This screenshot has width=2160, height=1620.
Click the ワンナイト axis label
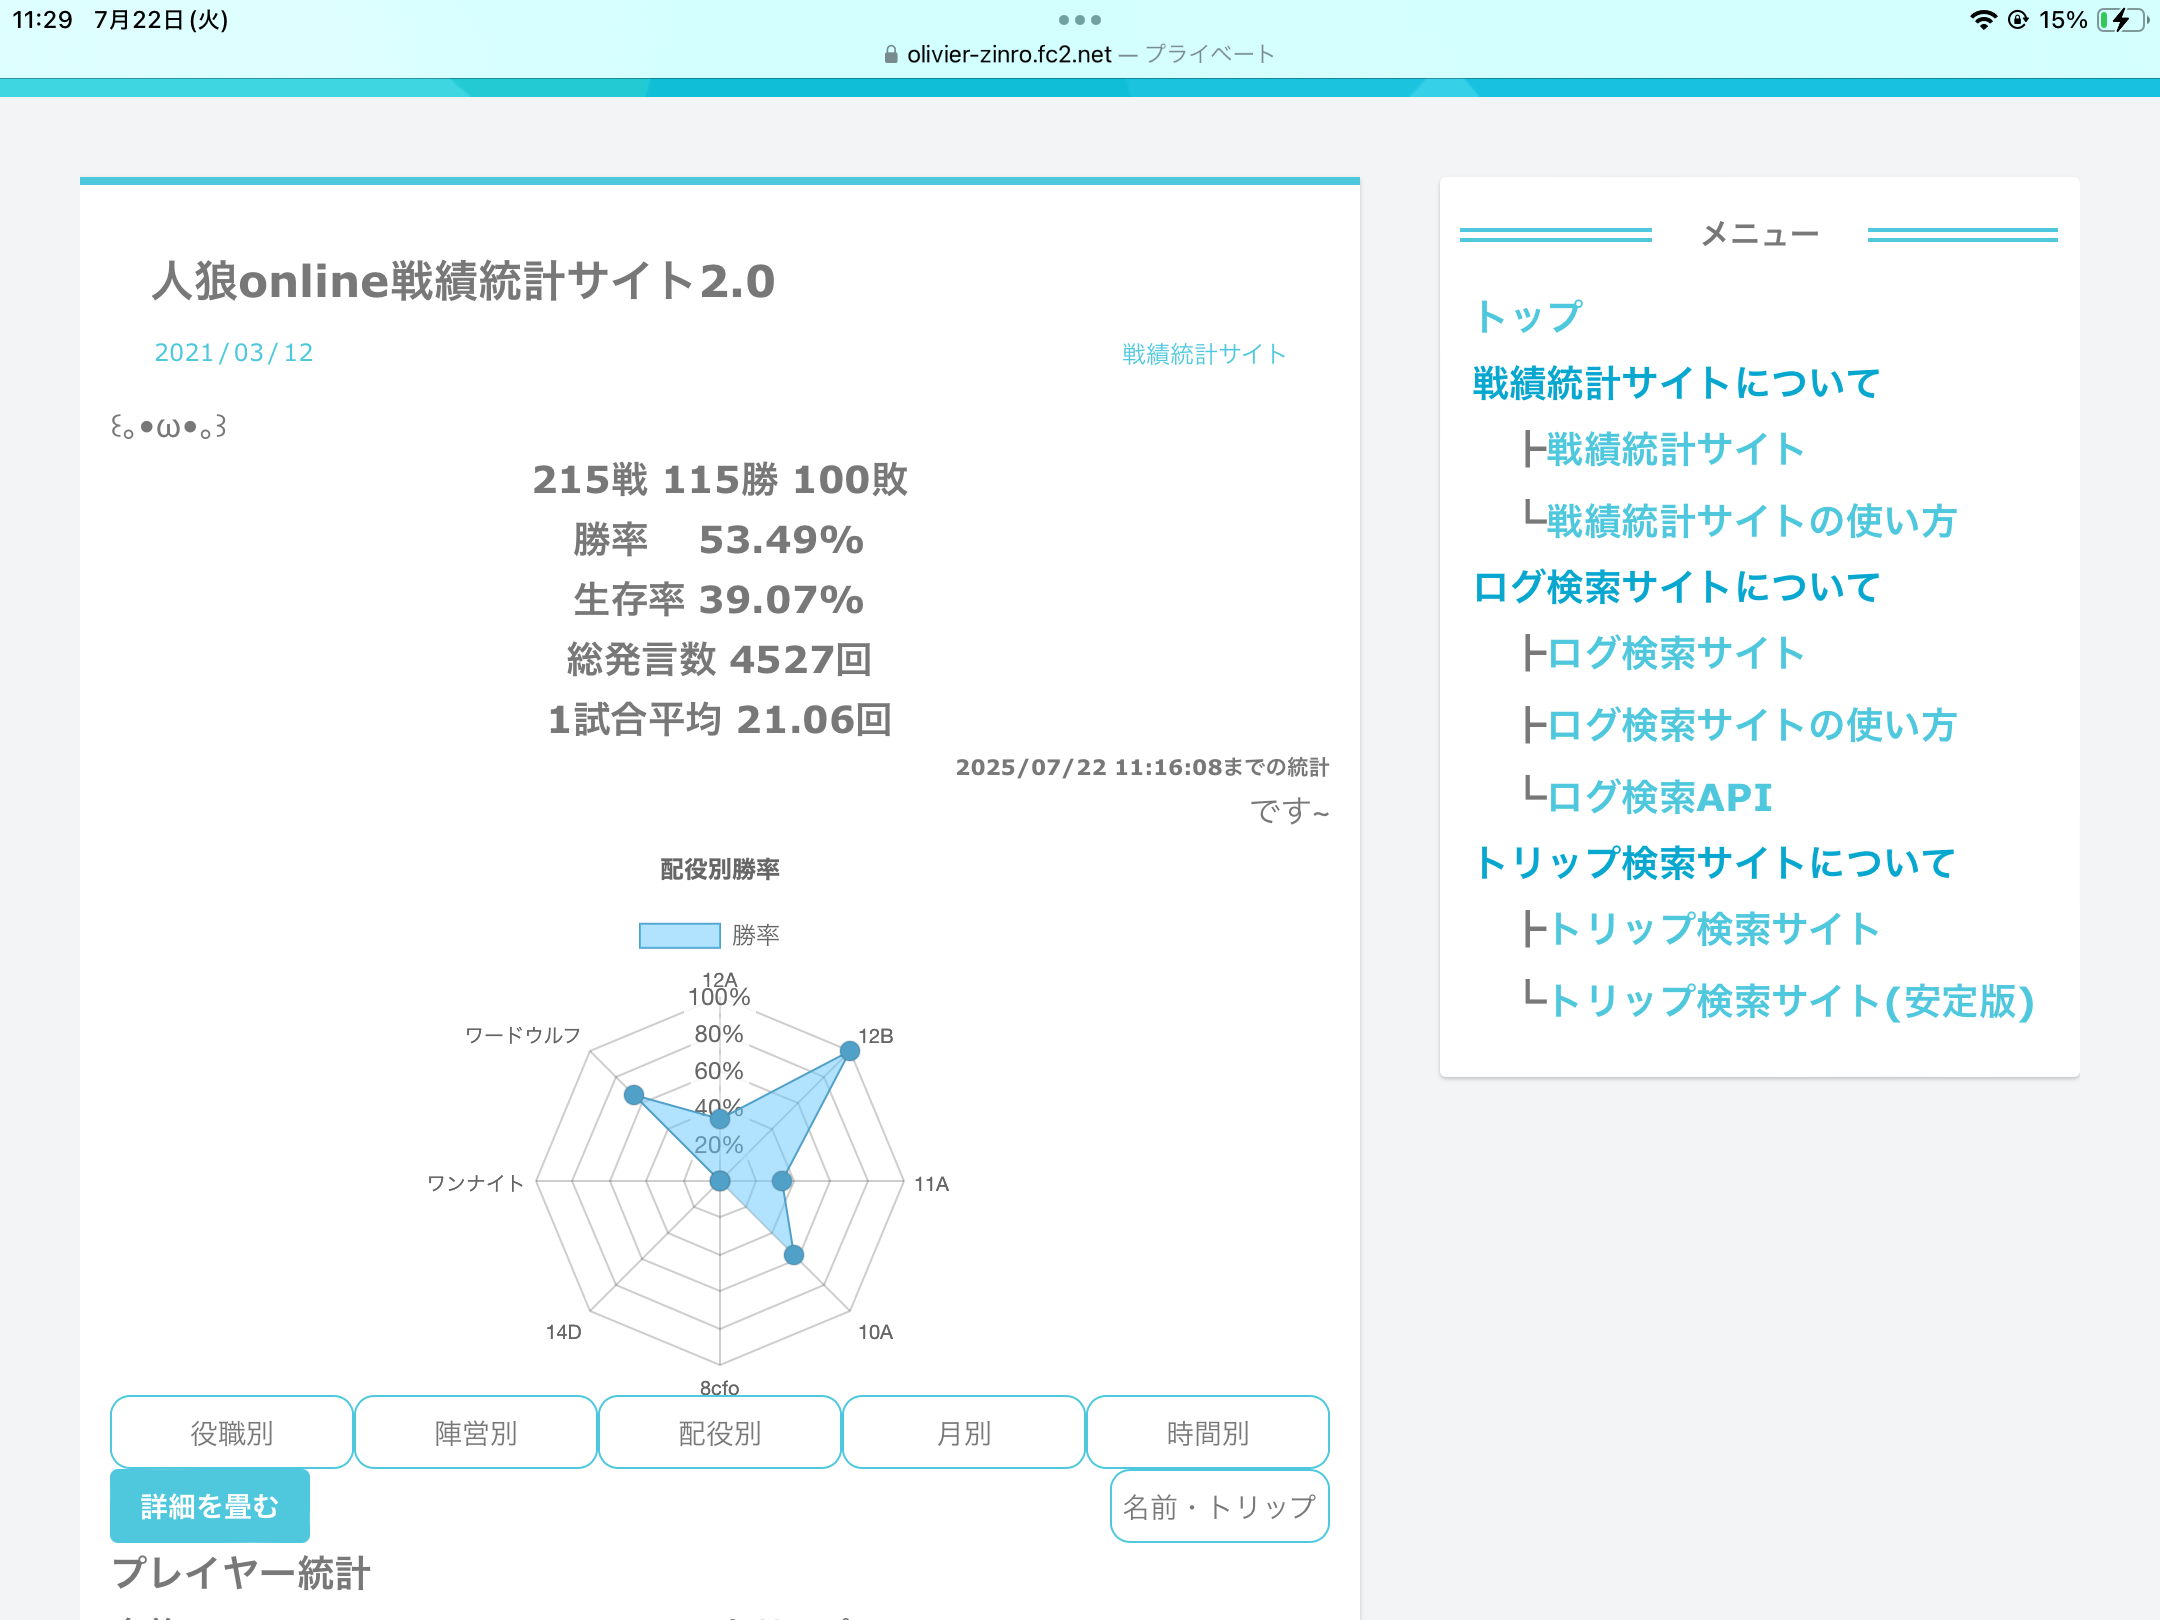click(x=476, y=1184)
